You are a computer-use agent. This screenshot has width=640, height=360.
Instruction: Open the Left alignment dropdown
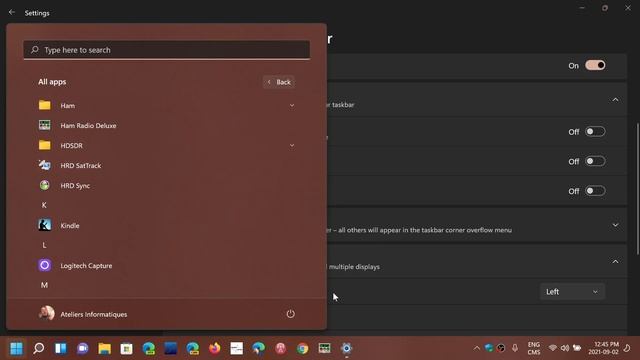tap(572, 292)
